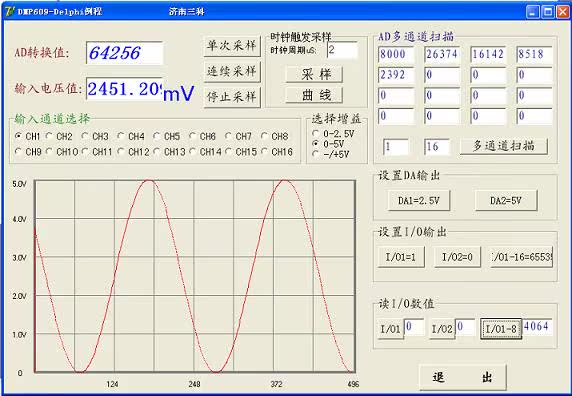The width and height of the screenshot is (572, 396).
Task: Stop sampling with 停止采样 button
Action: 232,97
